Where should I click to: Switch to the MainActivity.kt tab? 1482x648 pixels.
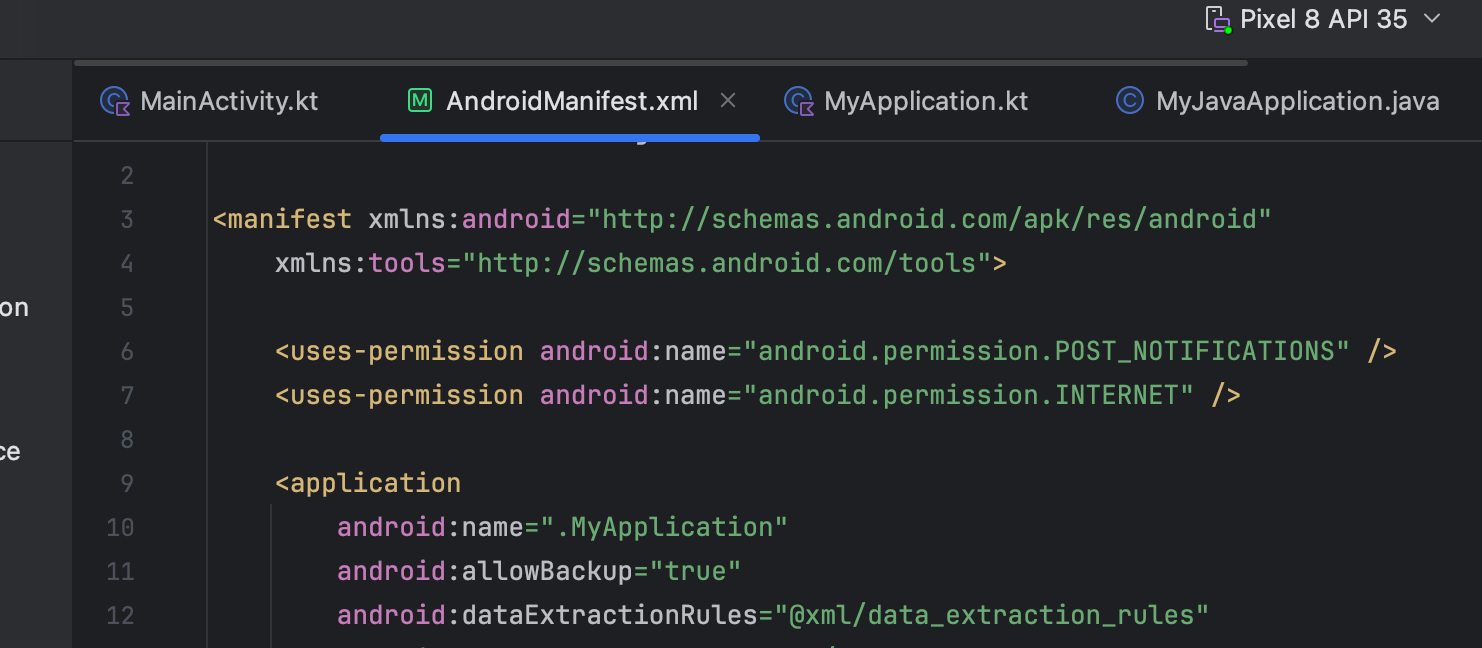[x=229, y=101]
